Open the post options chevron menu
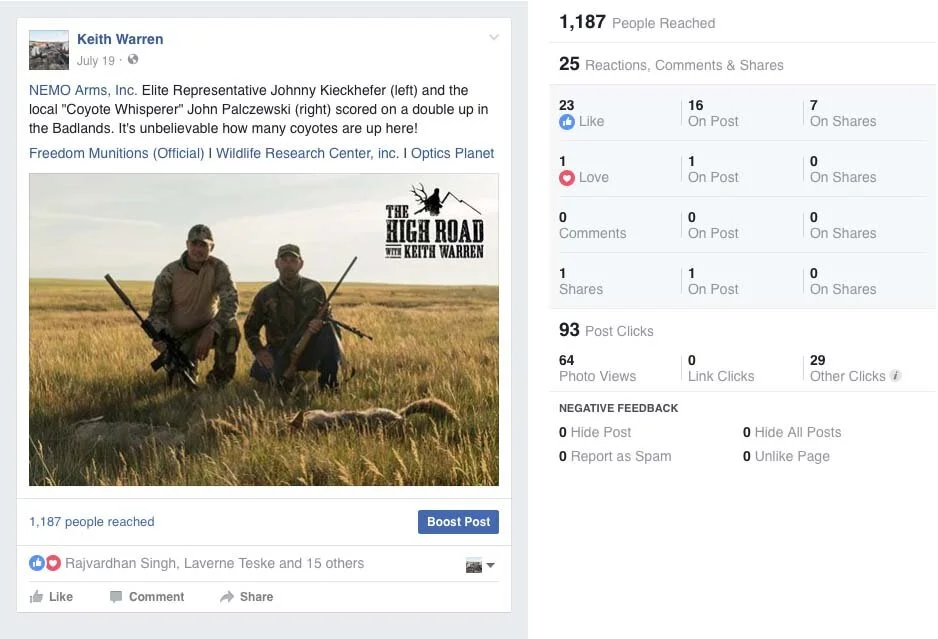Image resolution: width=938 pixels, height=639 pixels. tap(494, 37)
